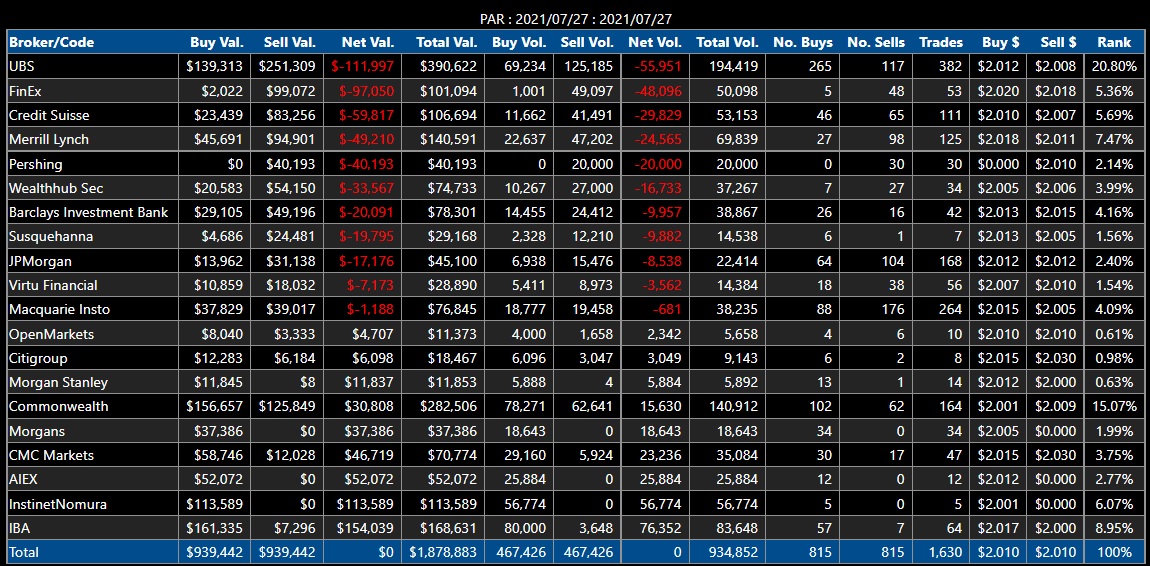Screen dimensions: 1150x566
Task: Click the Buy $ column header
Action: click(999, 43)
